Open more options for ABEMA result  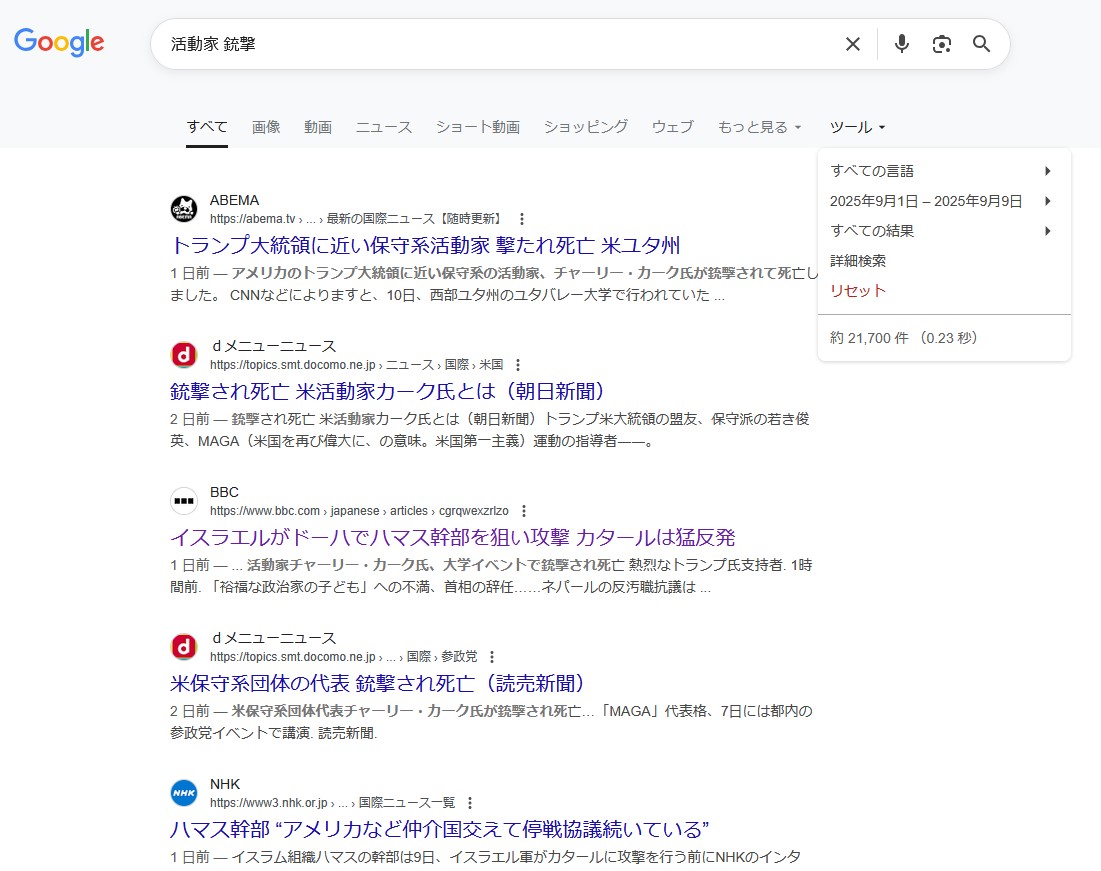(521, 219)
